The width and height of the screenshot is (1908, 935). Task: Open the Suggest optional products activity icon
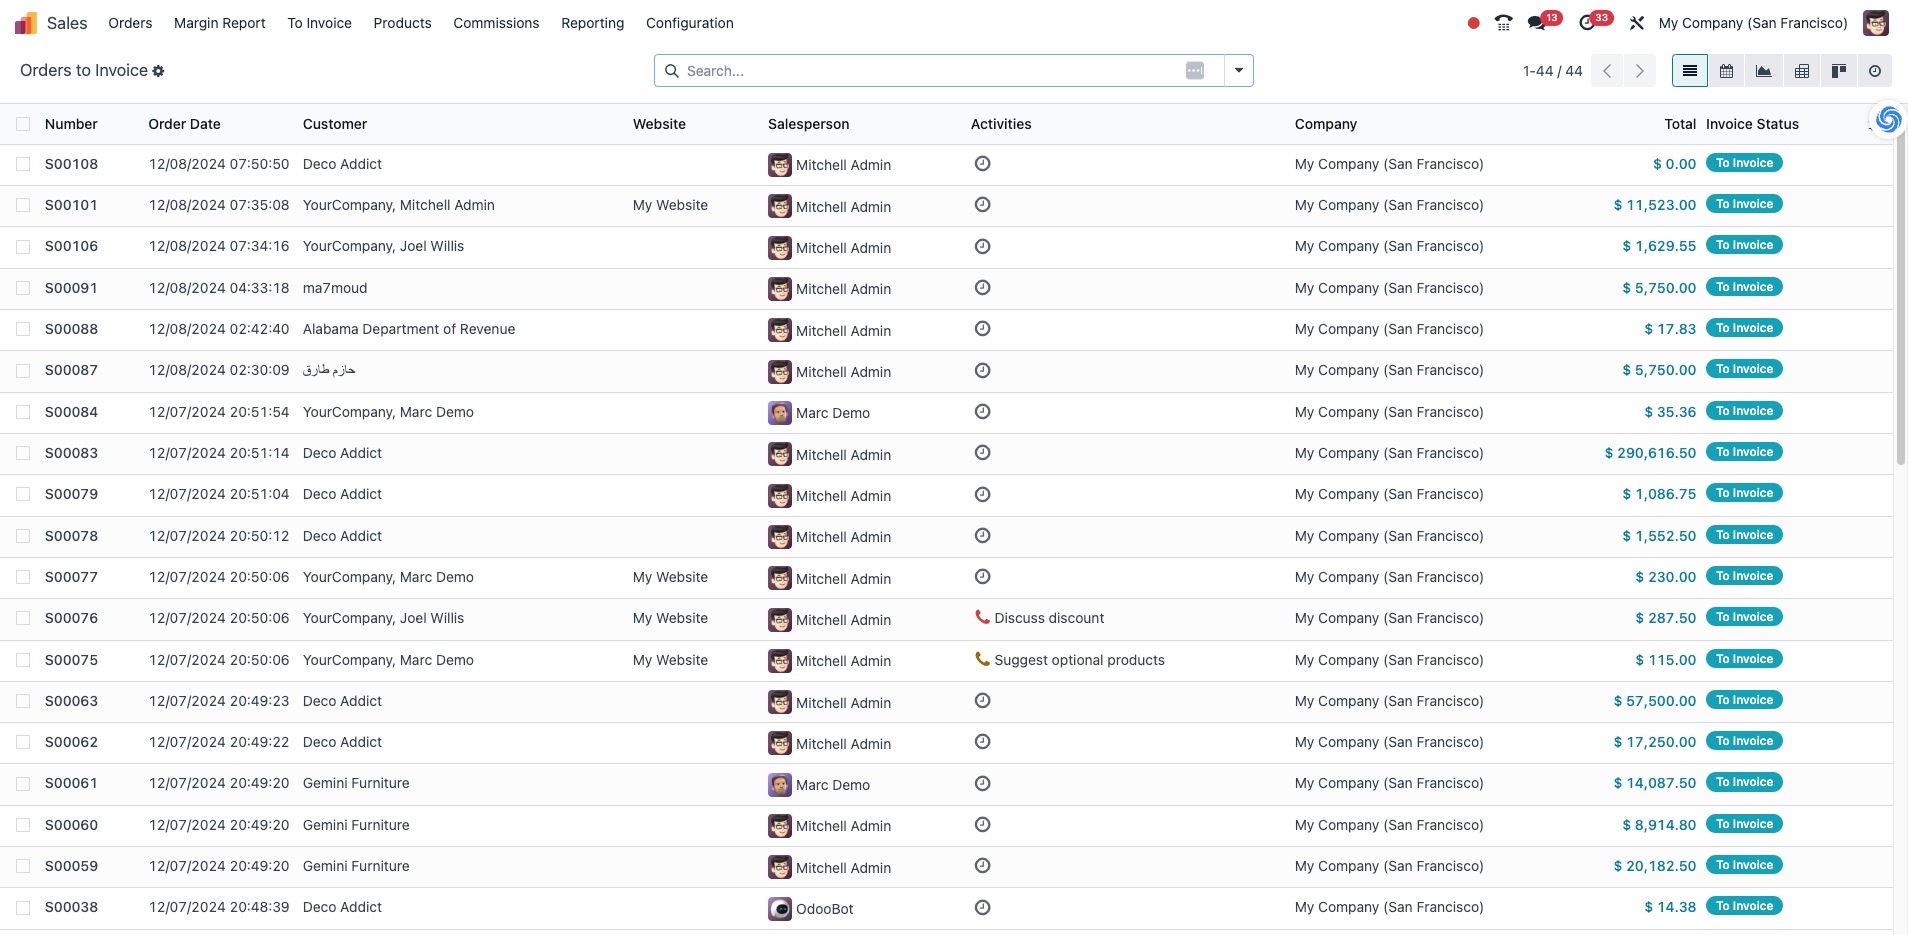983,659
